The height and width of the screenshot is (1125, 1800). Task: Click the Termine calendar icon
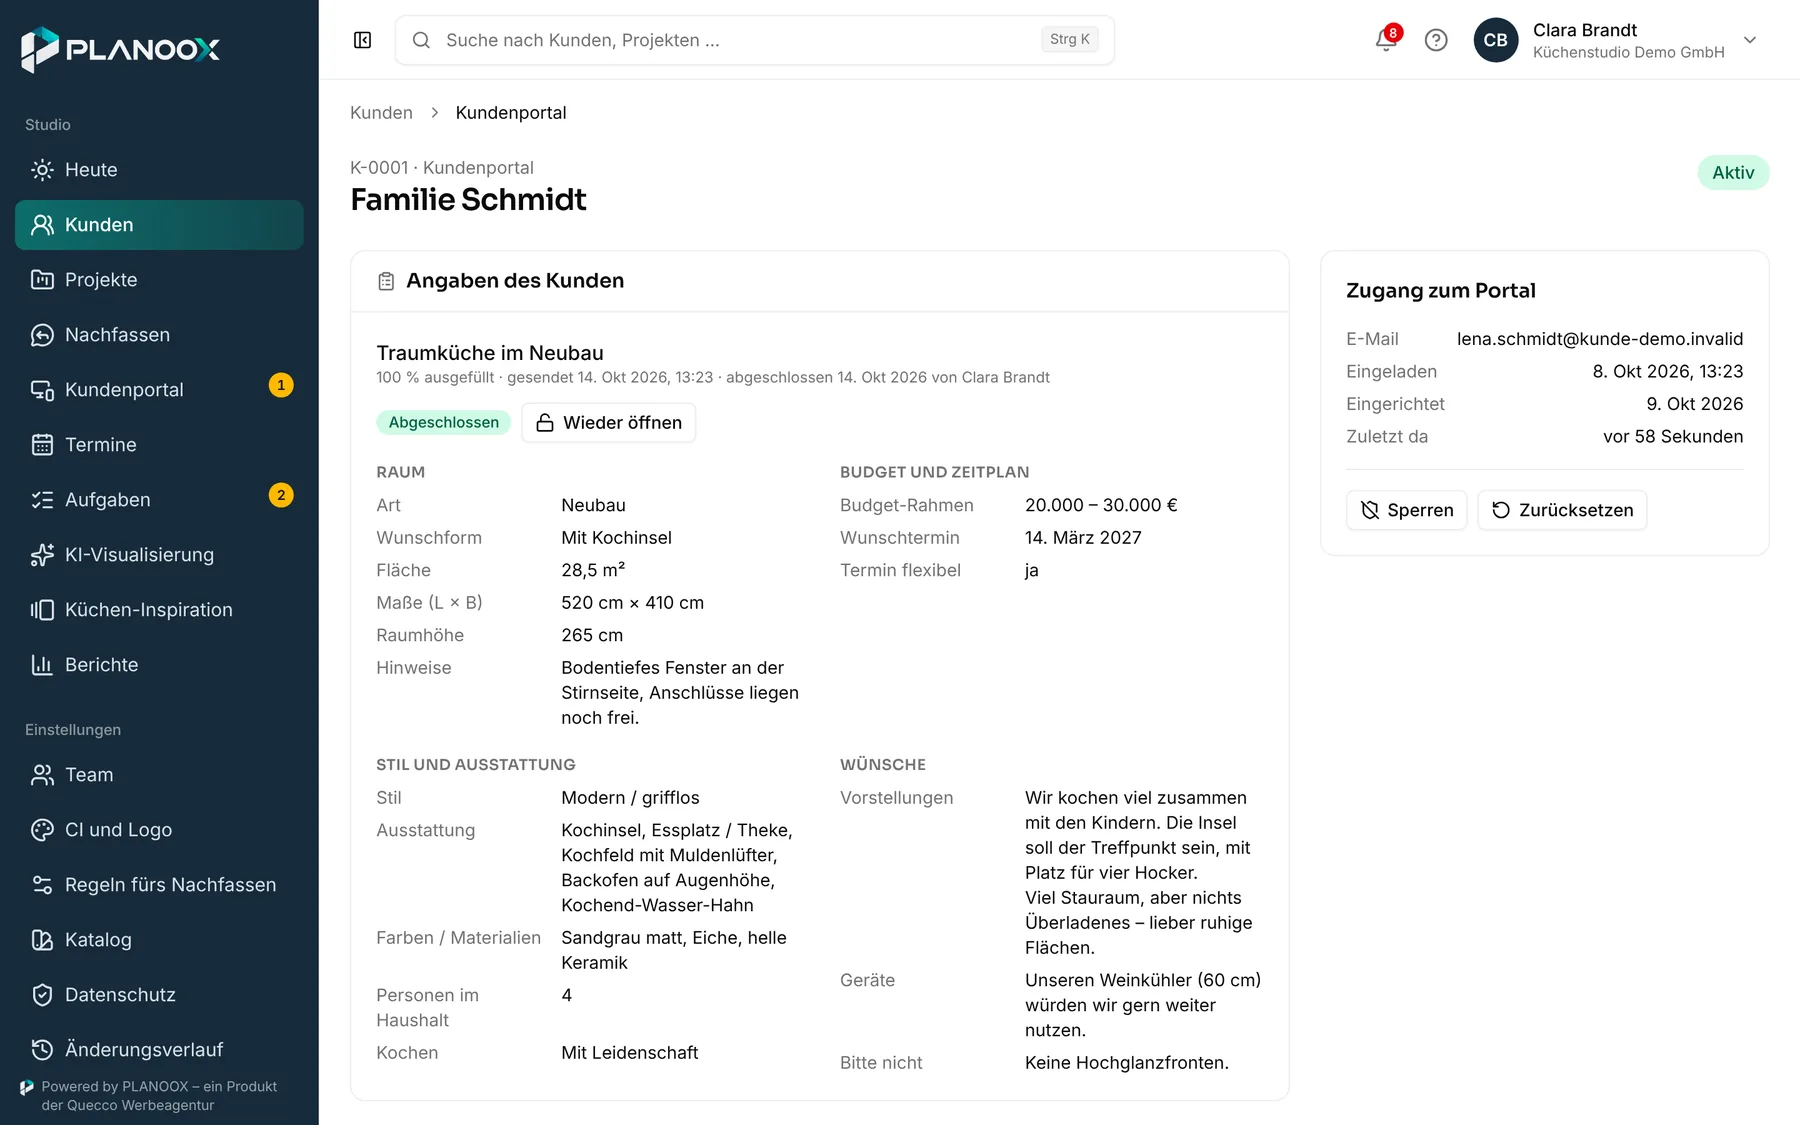(42, 445)
